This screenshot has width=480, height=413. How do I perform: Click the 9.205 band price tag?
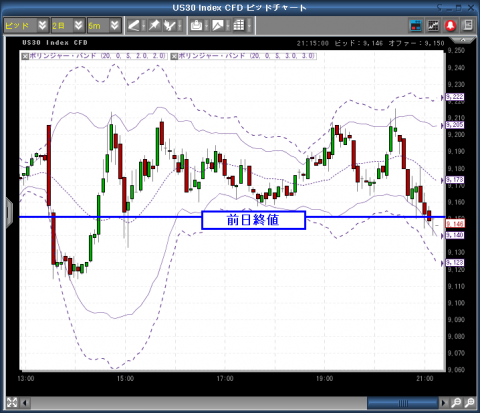click(x=454, y=125)
